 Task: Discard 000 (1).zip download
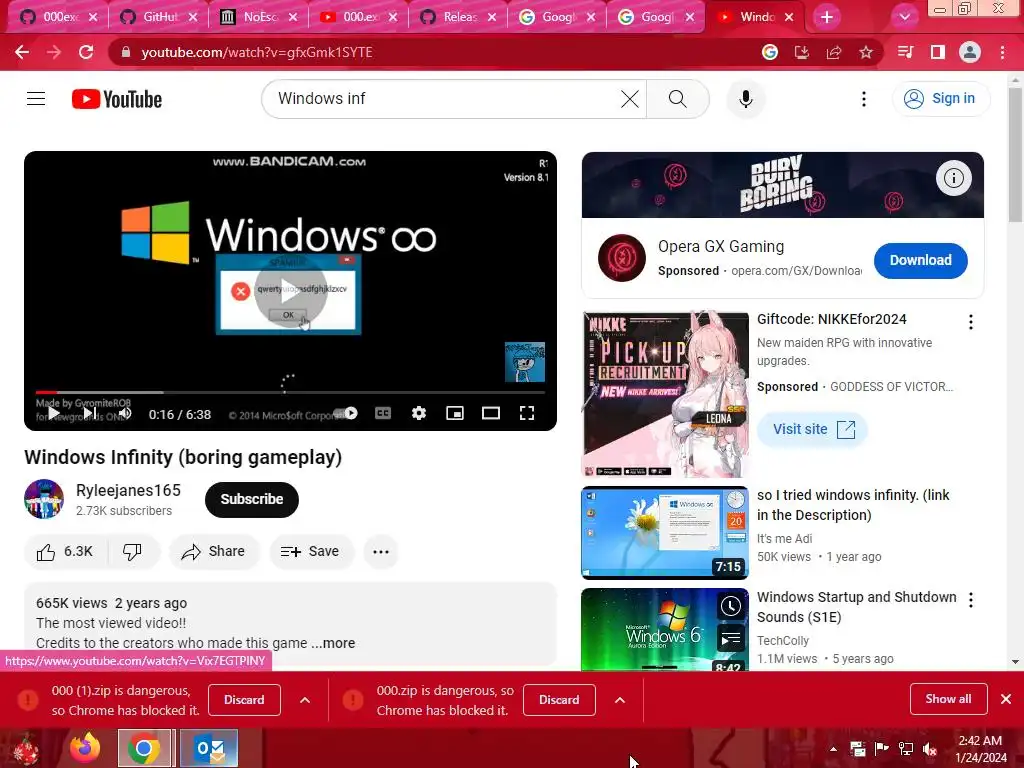[x=244, y=700]
